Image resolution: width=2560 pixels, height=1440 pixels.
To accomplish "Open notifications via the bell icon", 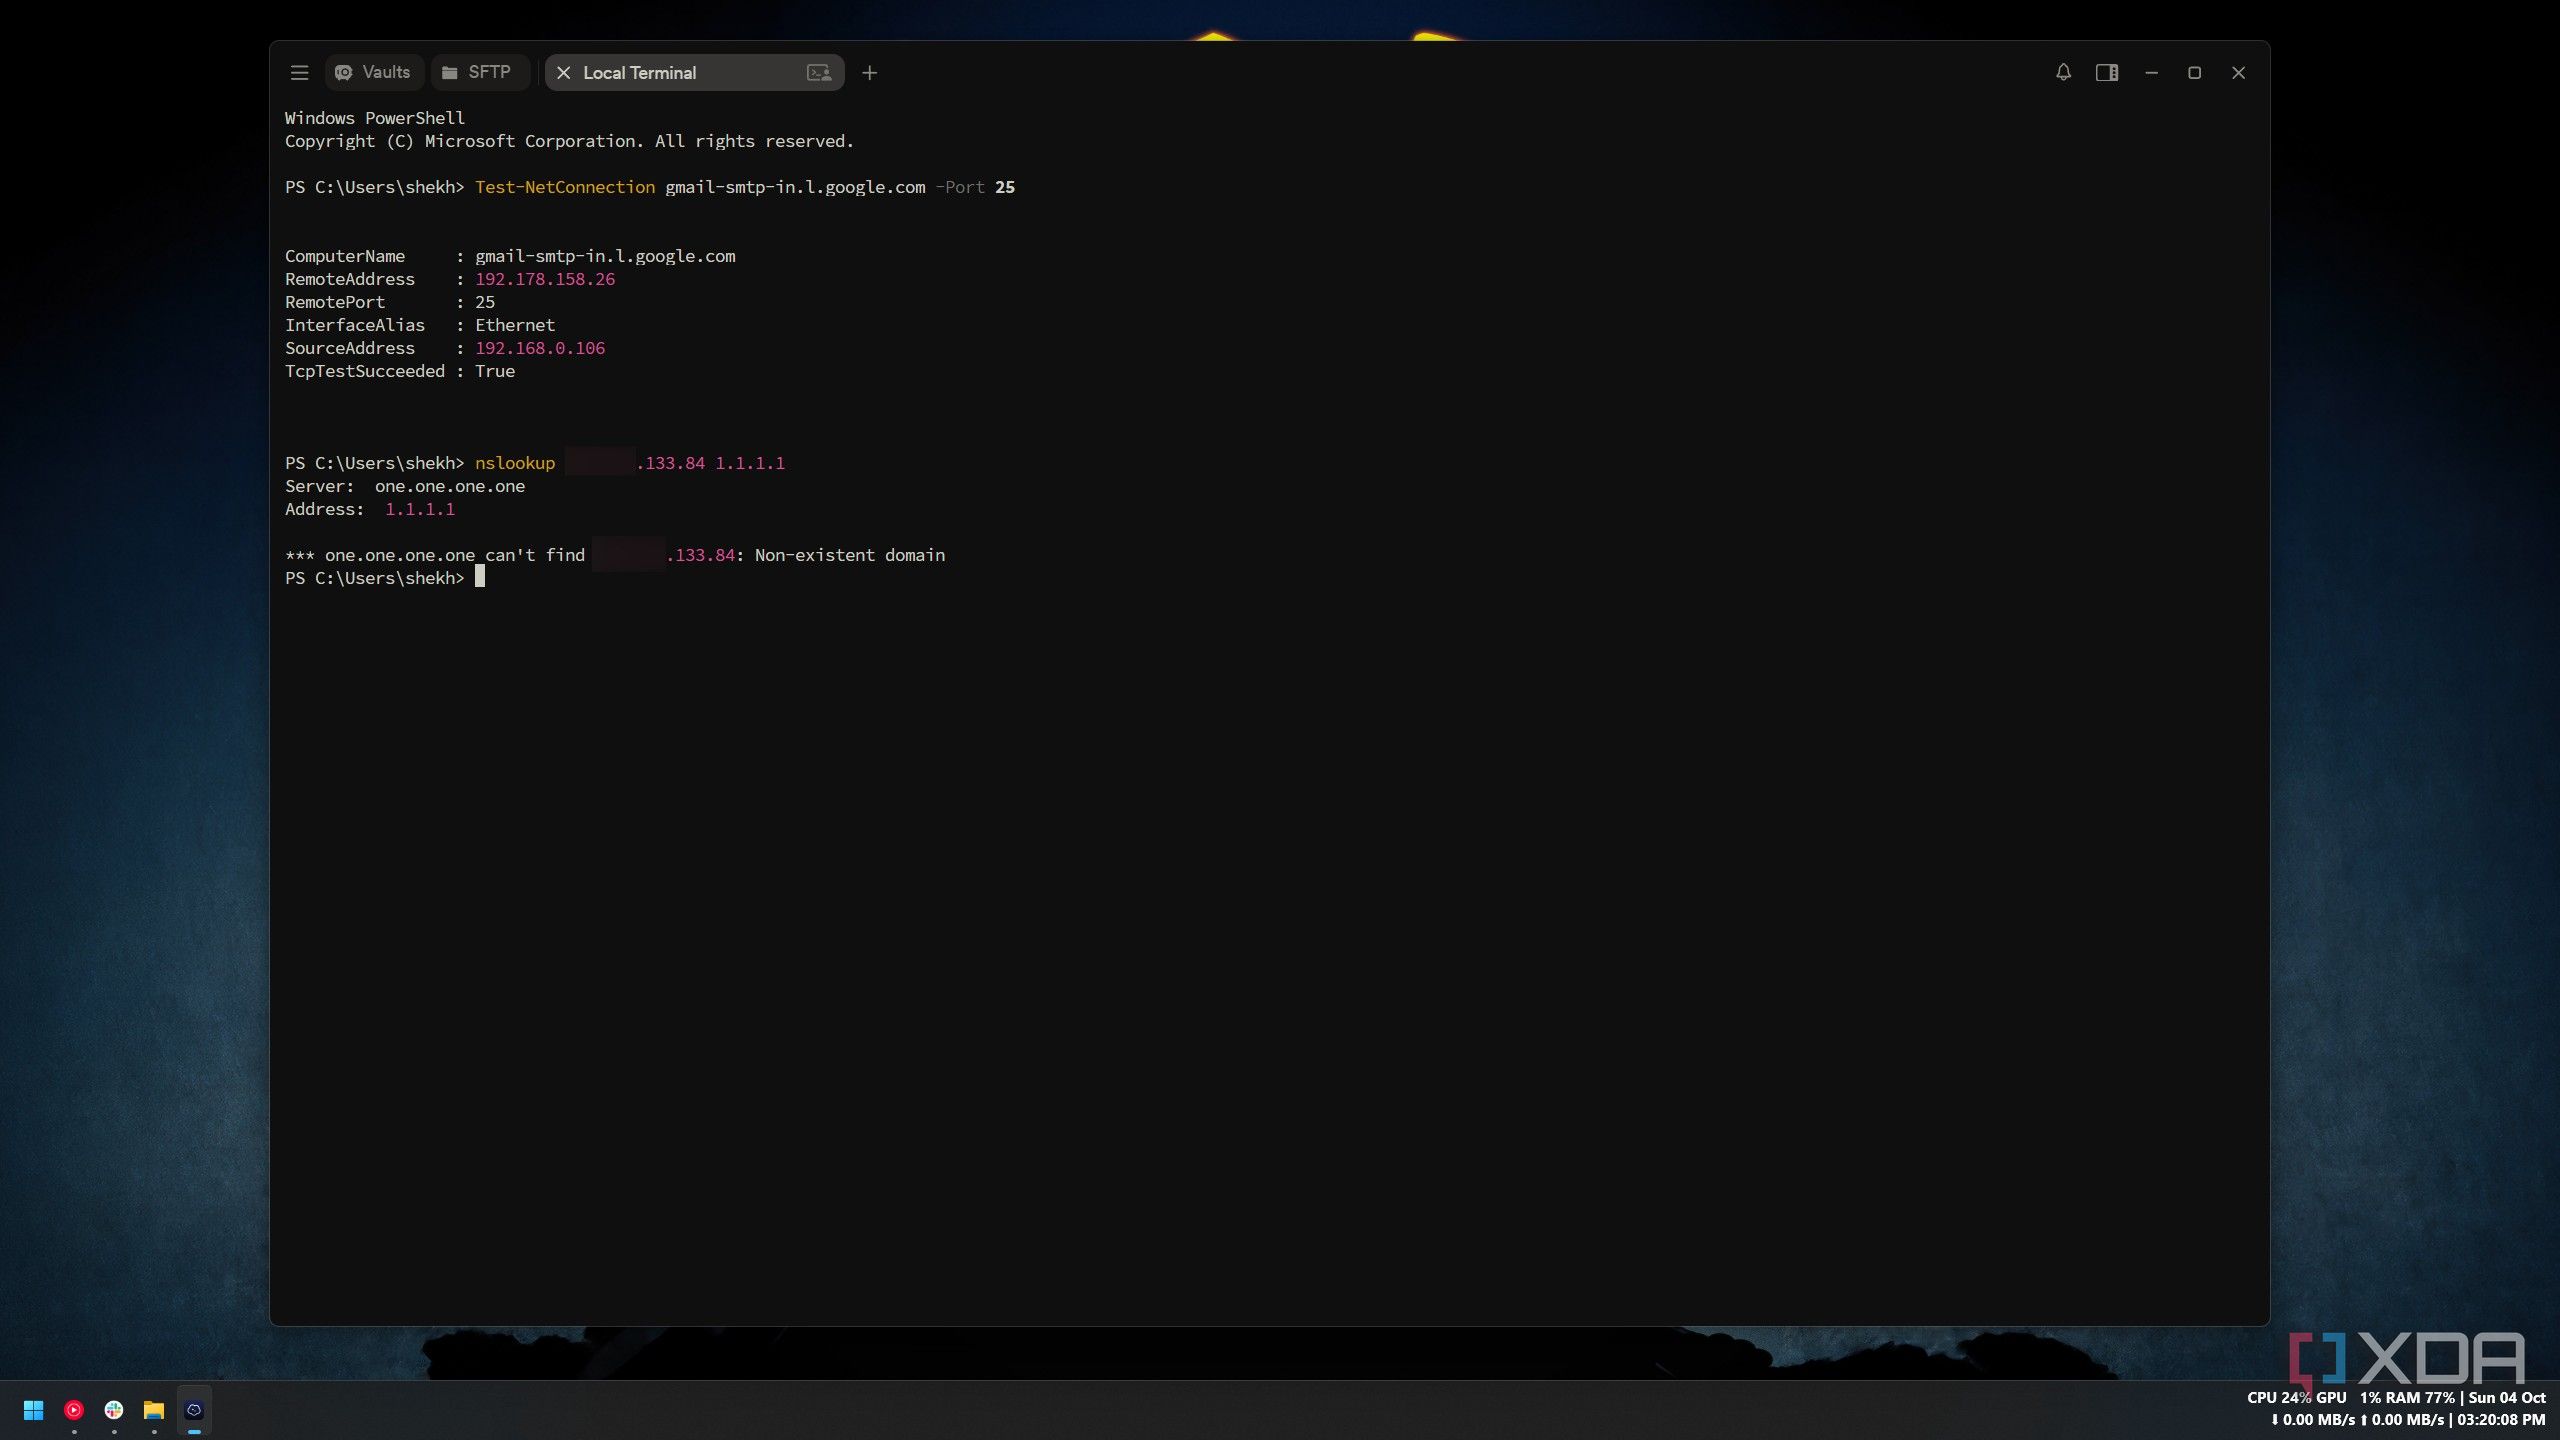I will [2063, 73].
